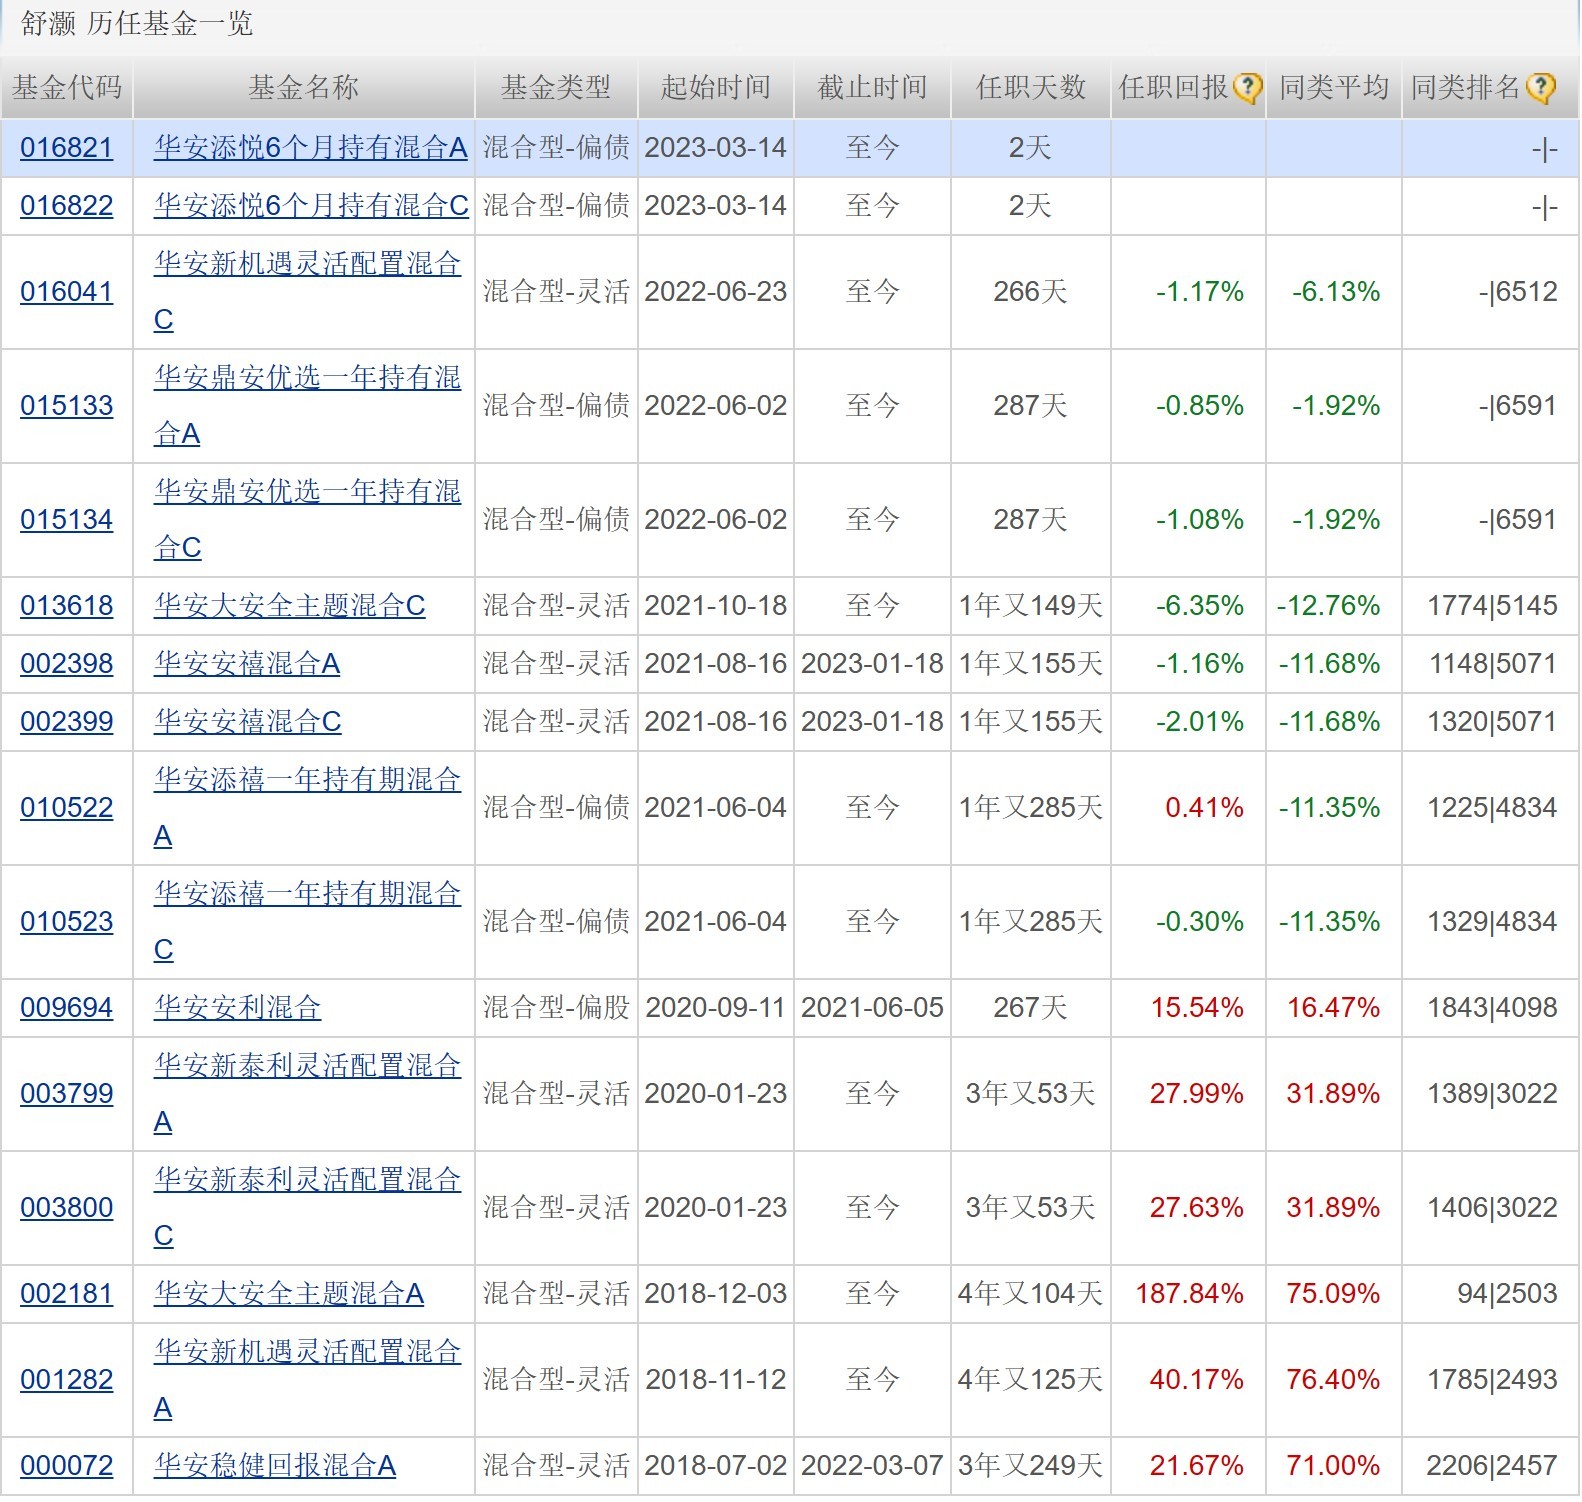
Task: Select the 15.54% return value
Action: click(x=1197, y=1008)
